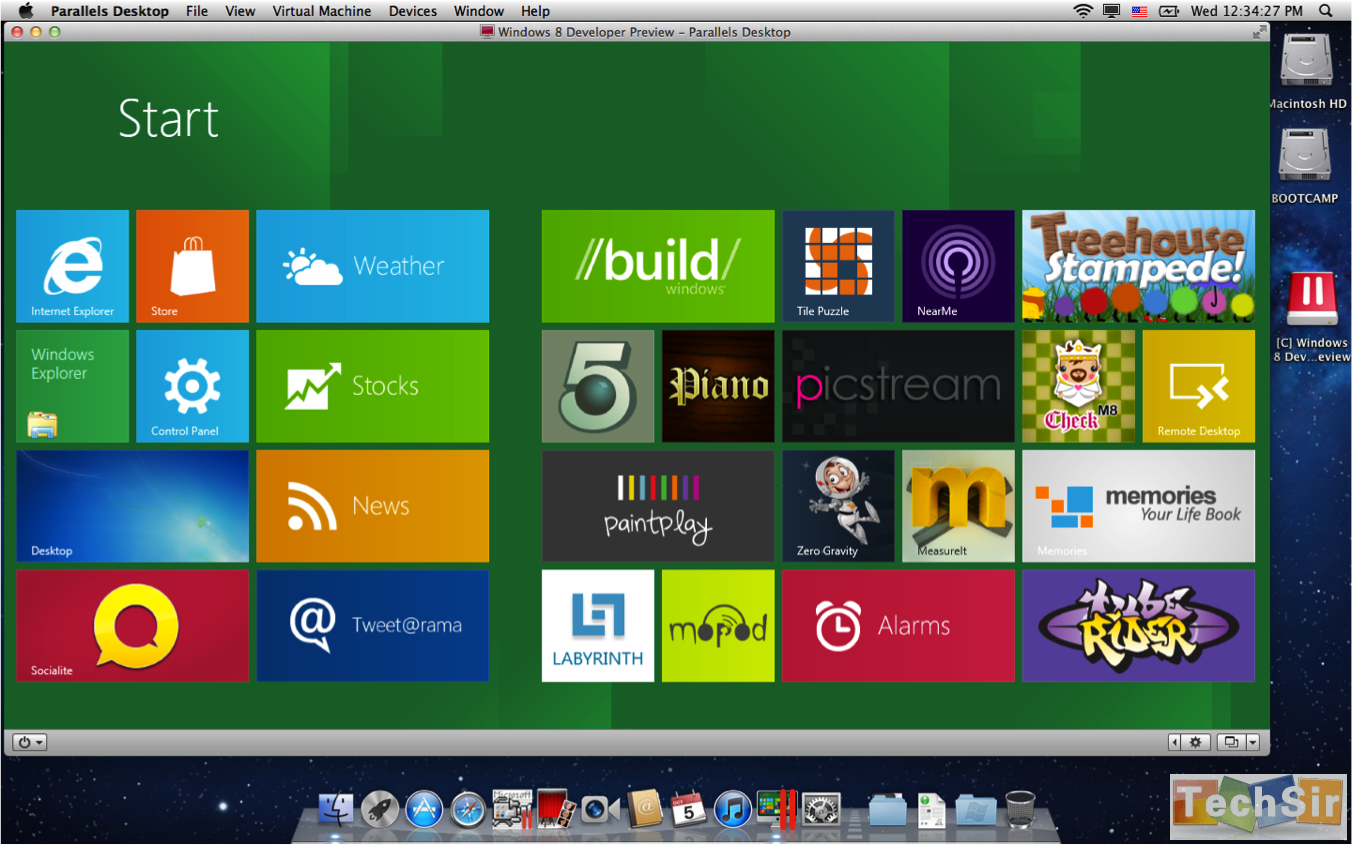Launch the paintplay app
The height and width of the screenshot is (845, 1352).
(657, 506)
